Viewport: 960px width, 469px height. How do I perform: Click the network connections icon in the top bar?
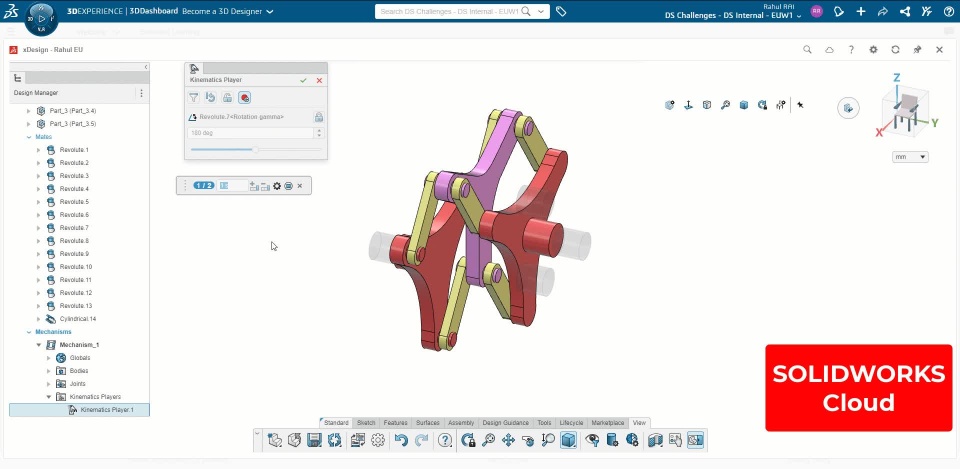905,11
